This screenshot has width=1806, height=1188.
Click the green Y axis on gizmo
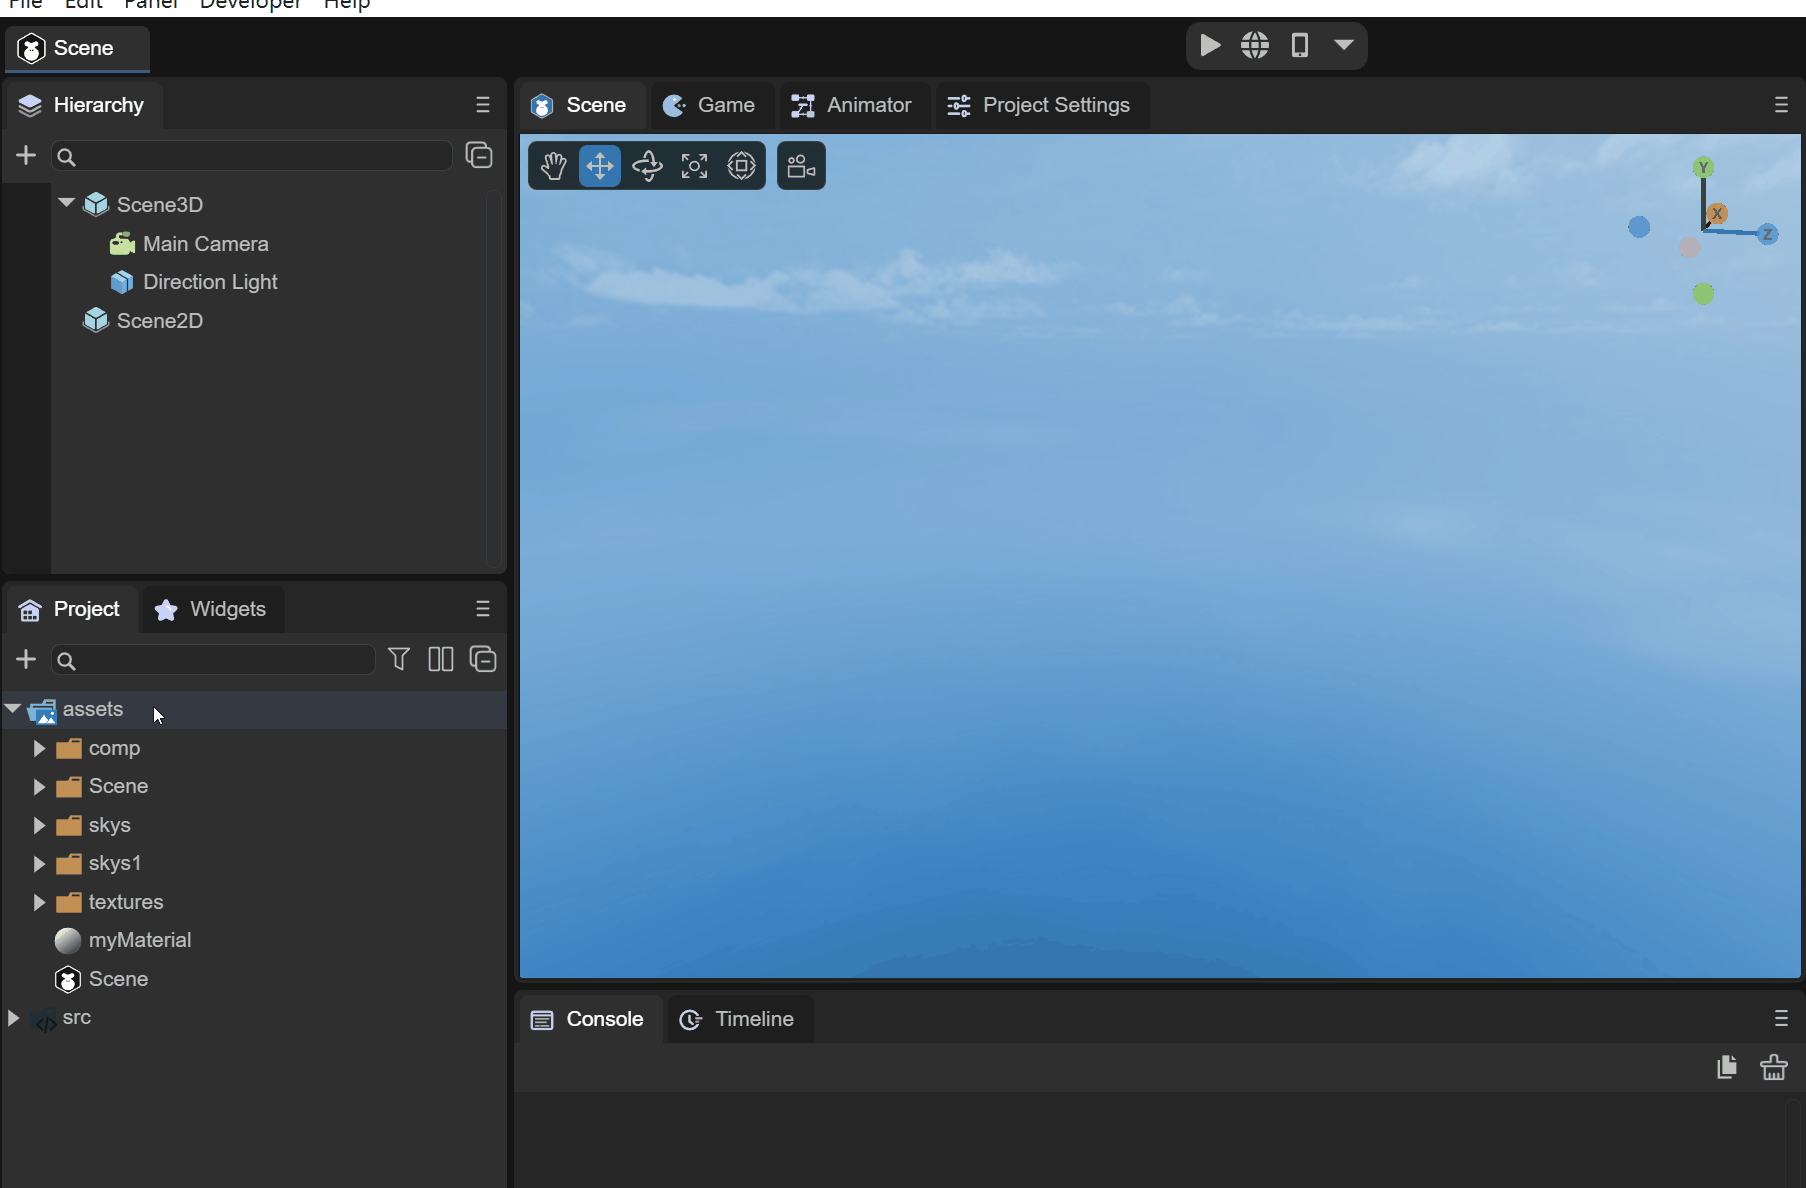[1703, 168]
